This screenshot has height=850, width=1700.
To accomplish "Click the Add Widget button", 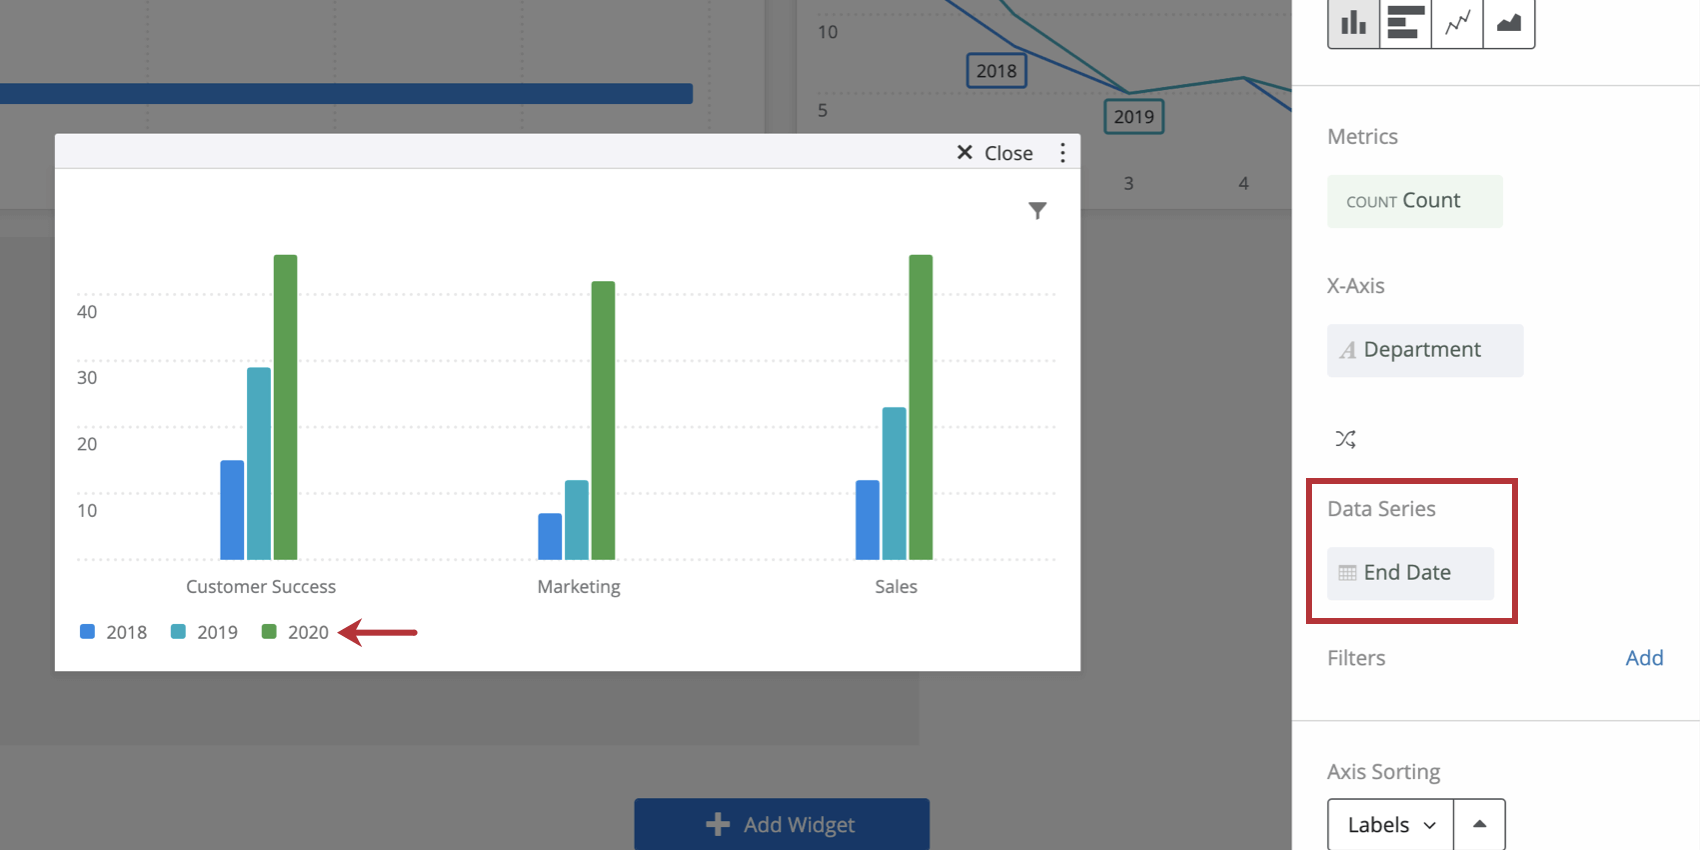I will click(781, 824).
